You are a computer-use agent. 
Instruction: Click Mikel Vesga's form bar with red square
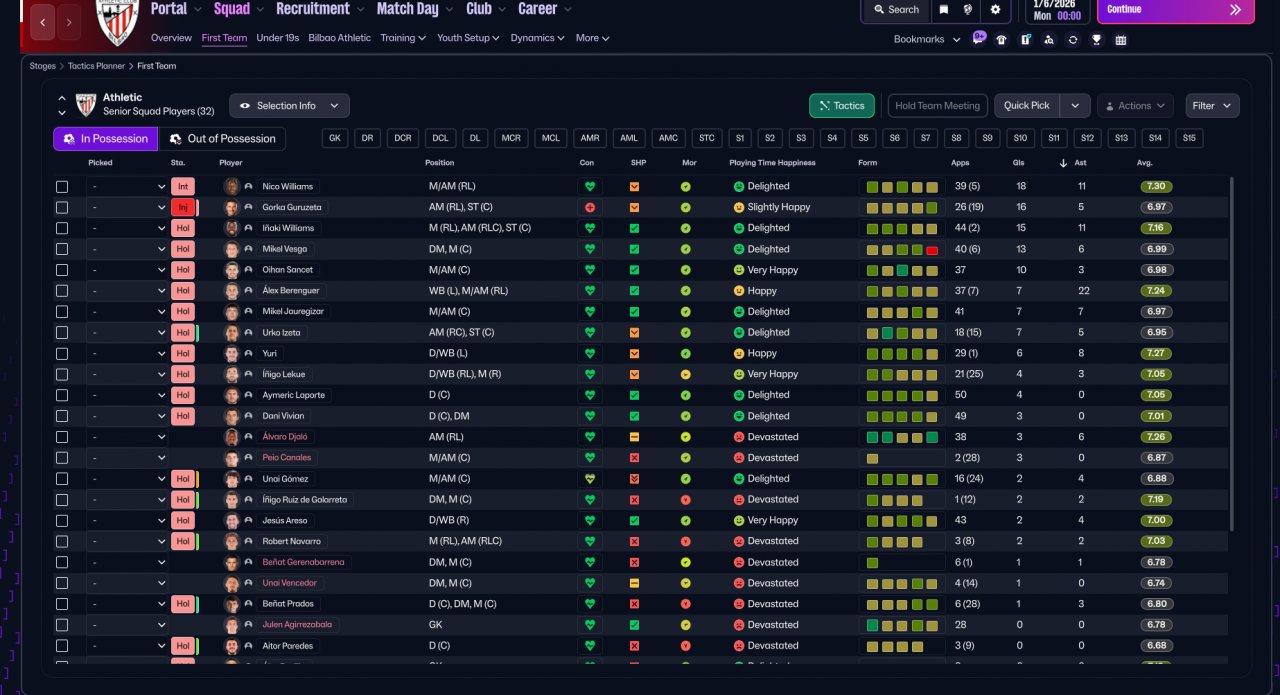pyautogui.click(x=902, y=249)
